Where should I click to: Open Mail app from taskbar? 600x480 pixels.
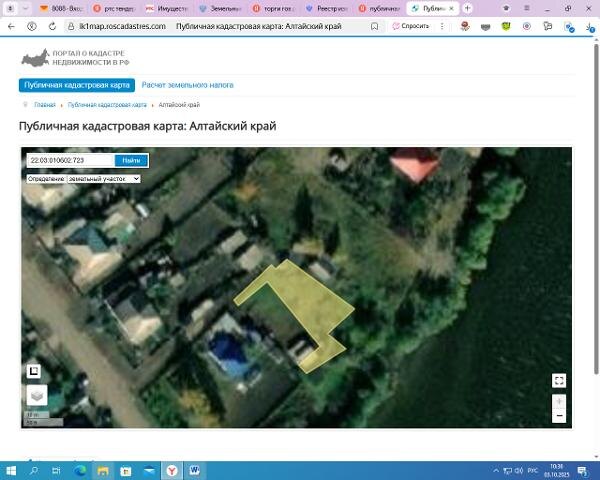pos(149,470)
